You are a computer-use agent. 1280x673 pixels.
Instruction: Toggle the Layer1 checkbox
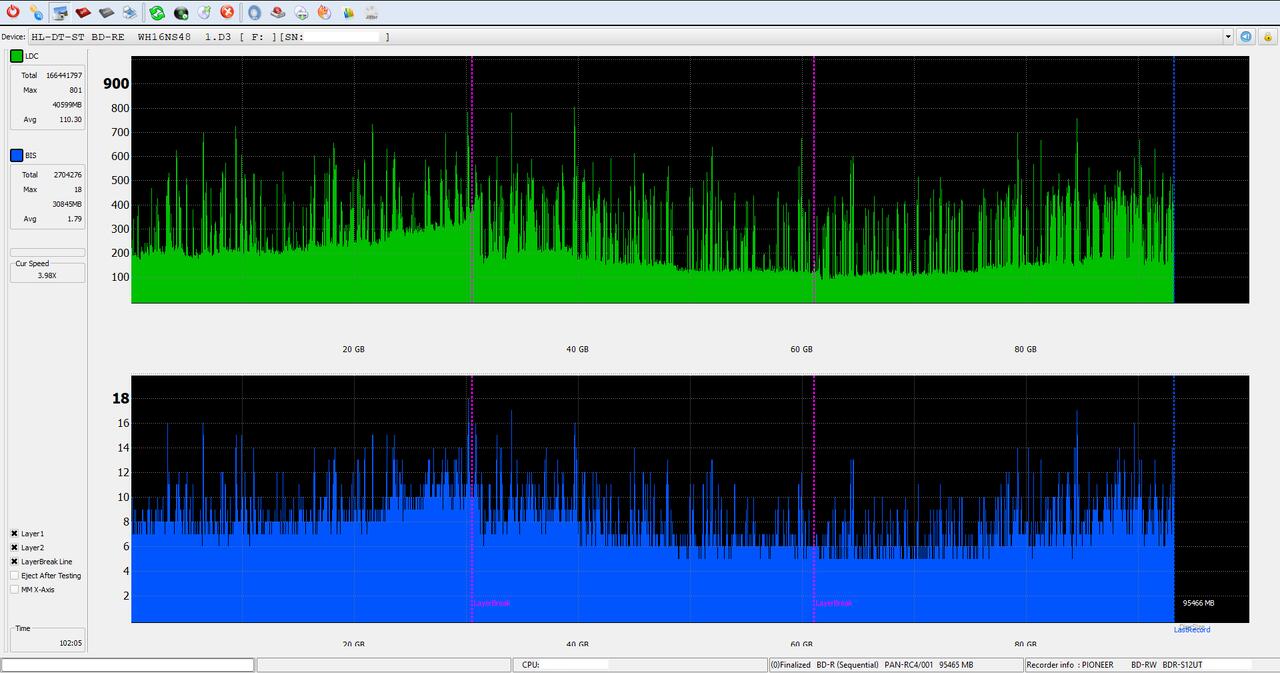(x=14, y=534)
